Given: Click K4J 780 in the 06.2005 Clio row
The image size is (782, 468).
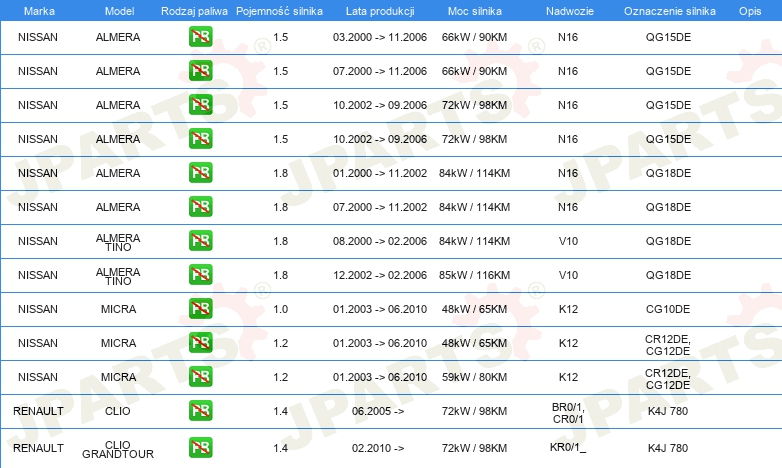Looking at the screenshot, I should coord(668,411).
